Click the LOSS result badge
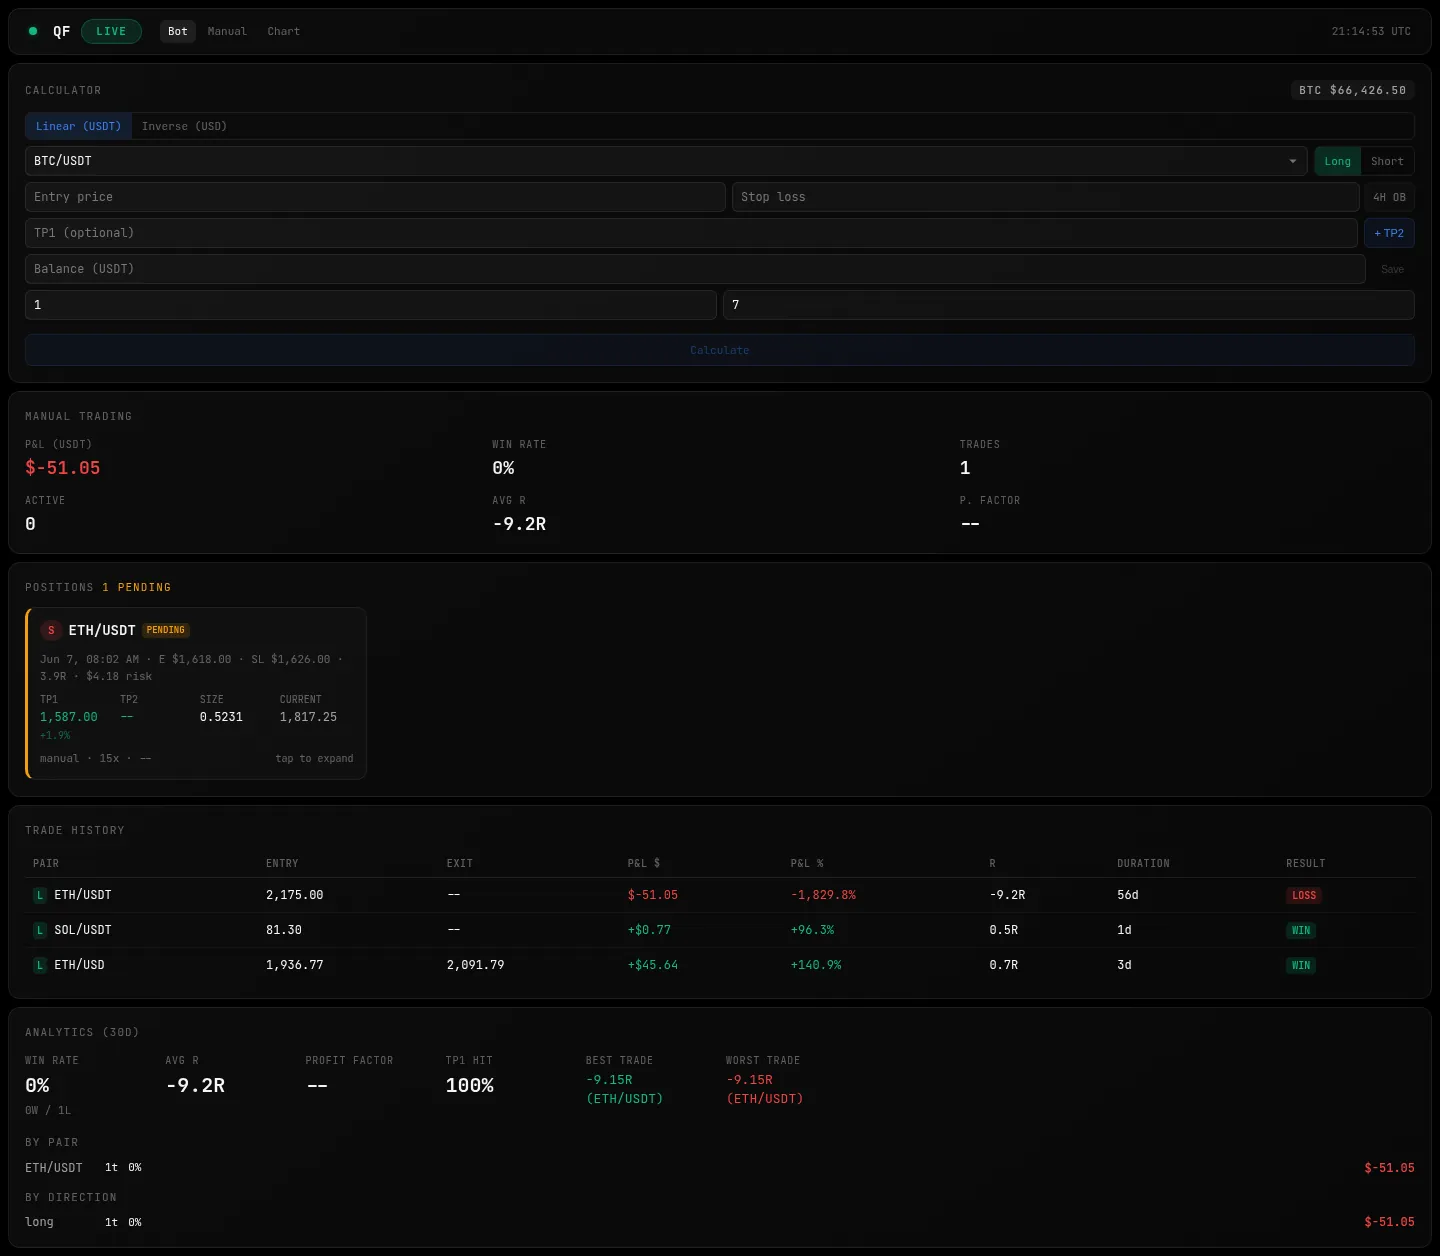The height and width of the screenshot is (1256, 1440). [x=1304, y=895]
